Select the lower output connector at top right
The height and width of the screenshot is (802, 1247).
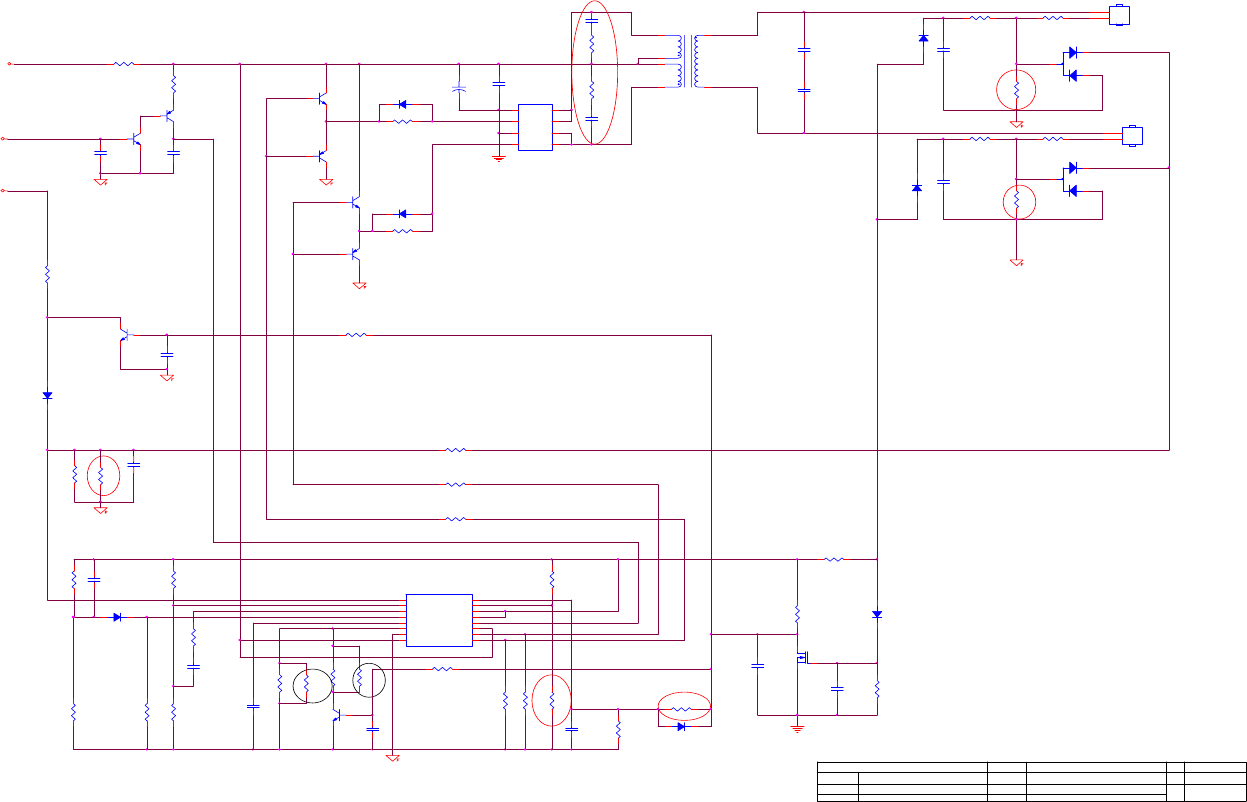tap(1132, 136)
